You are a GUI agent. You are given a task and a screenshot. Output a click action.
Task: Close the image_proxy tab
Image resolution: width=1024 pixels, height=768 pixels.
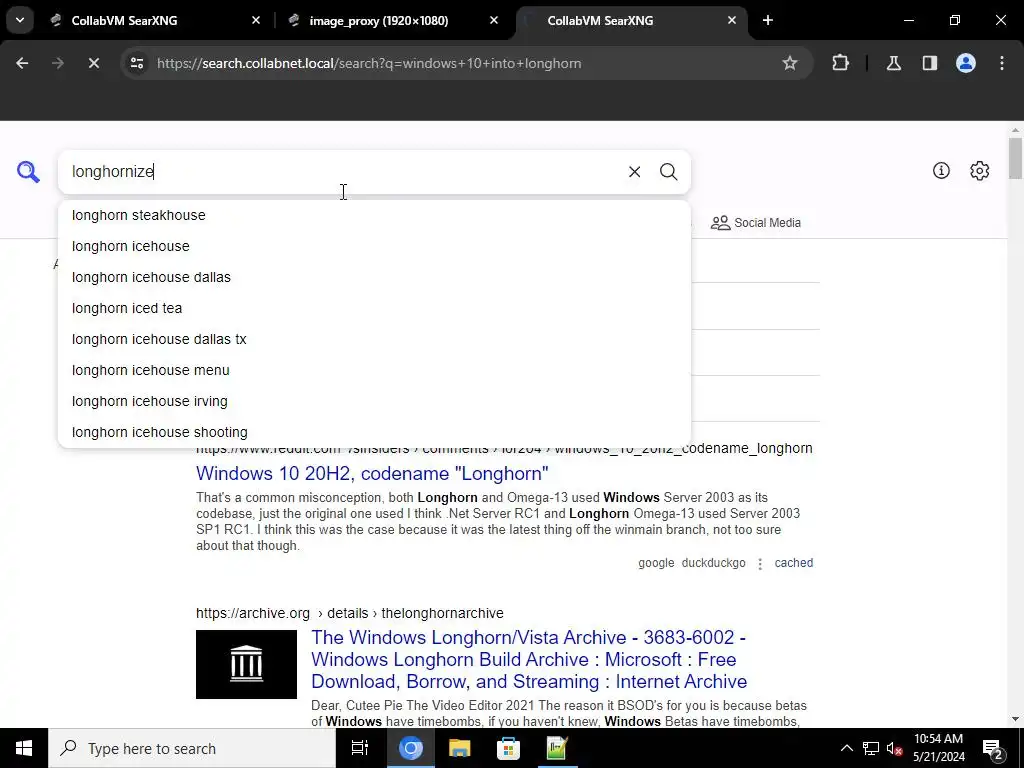point(494,20)
